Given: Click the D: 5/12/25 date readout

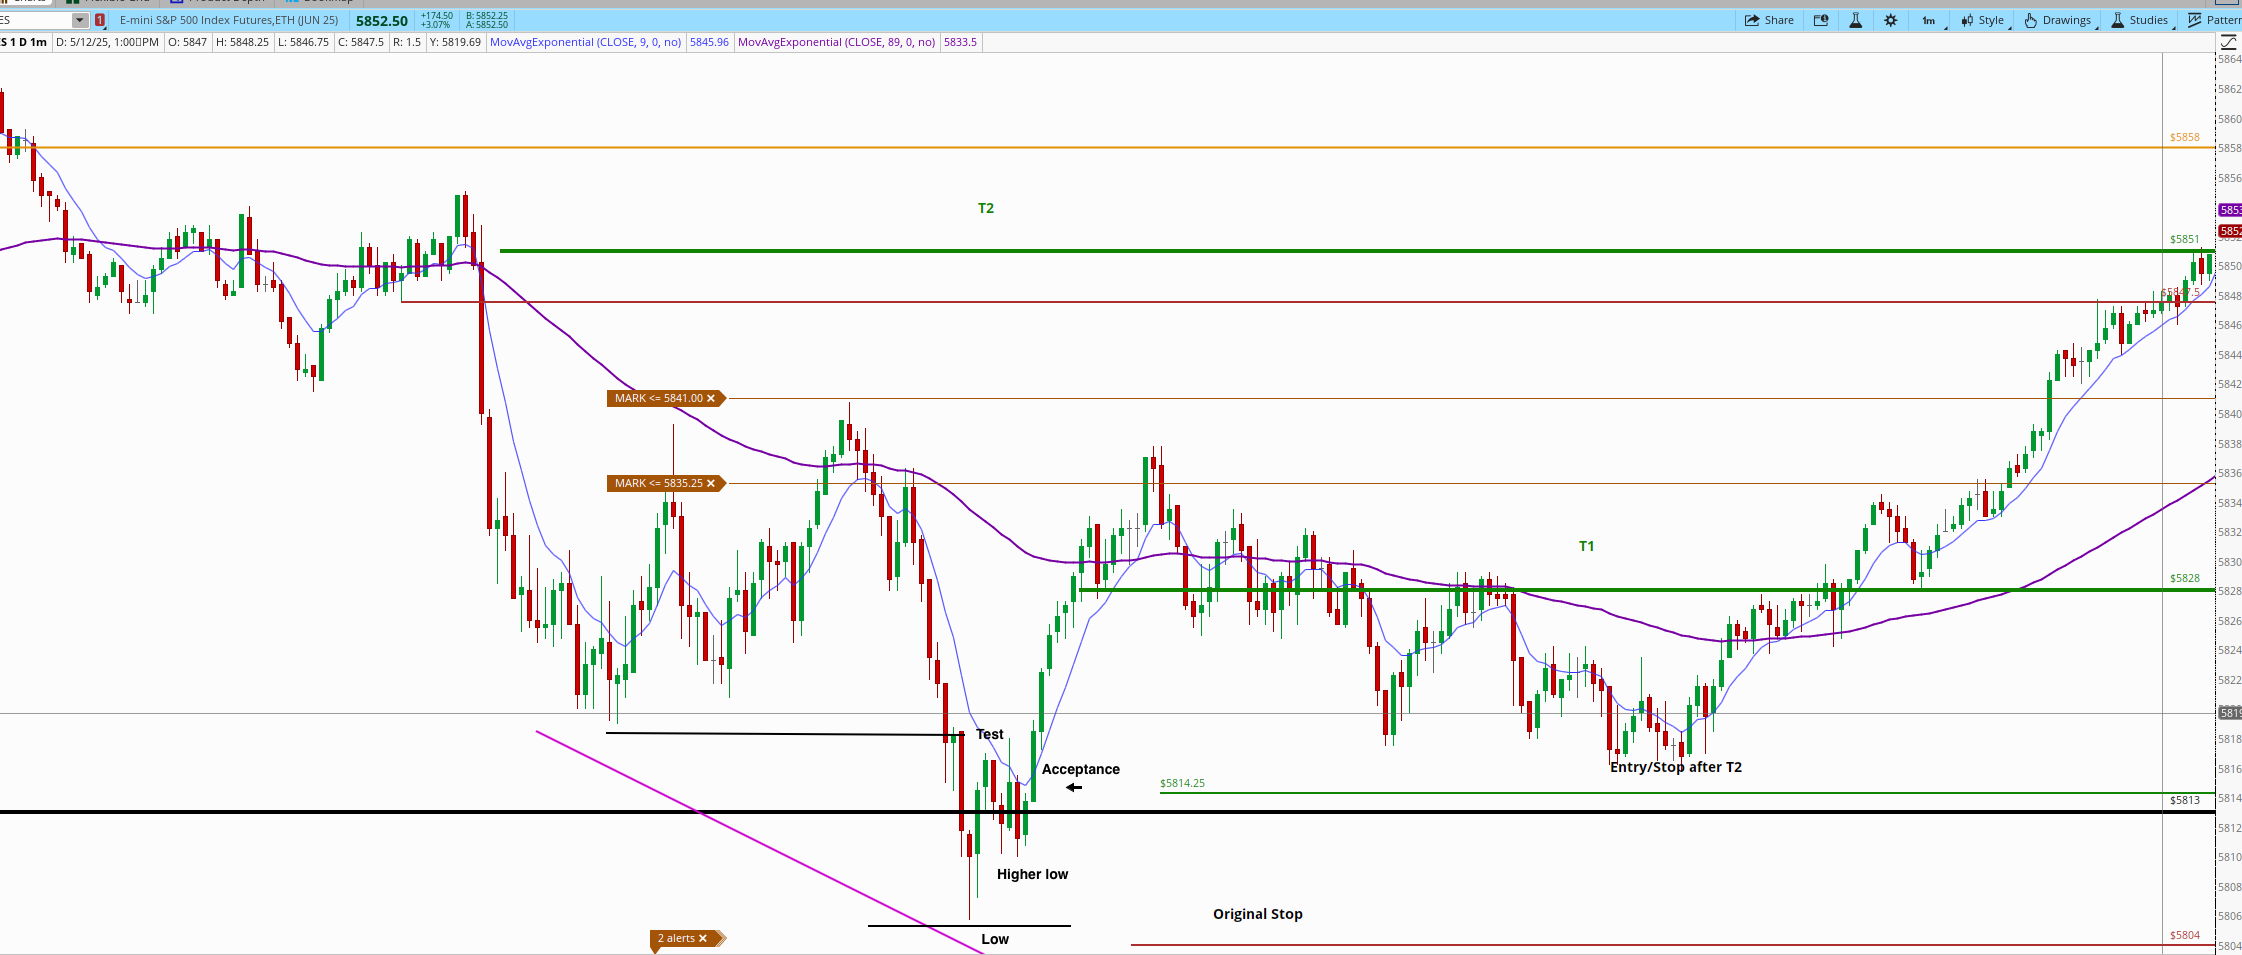Looking at the screenshot, I should (x=107, y=42).
